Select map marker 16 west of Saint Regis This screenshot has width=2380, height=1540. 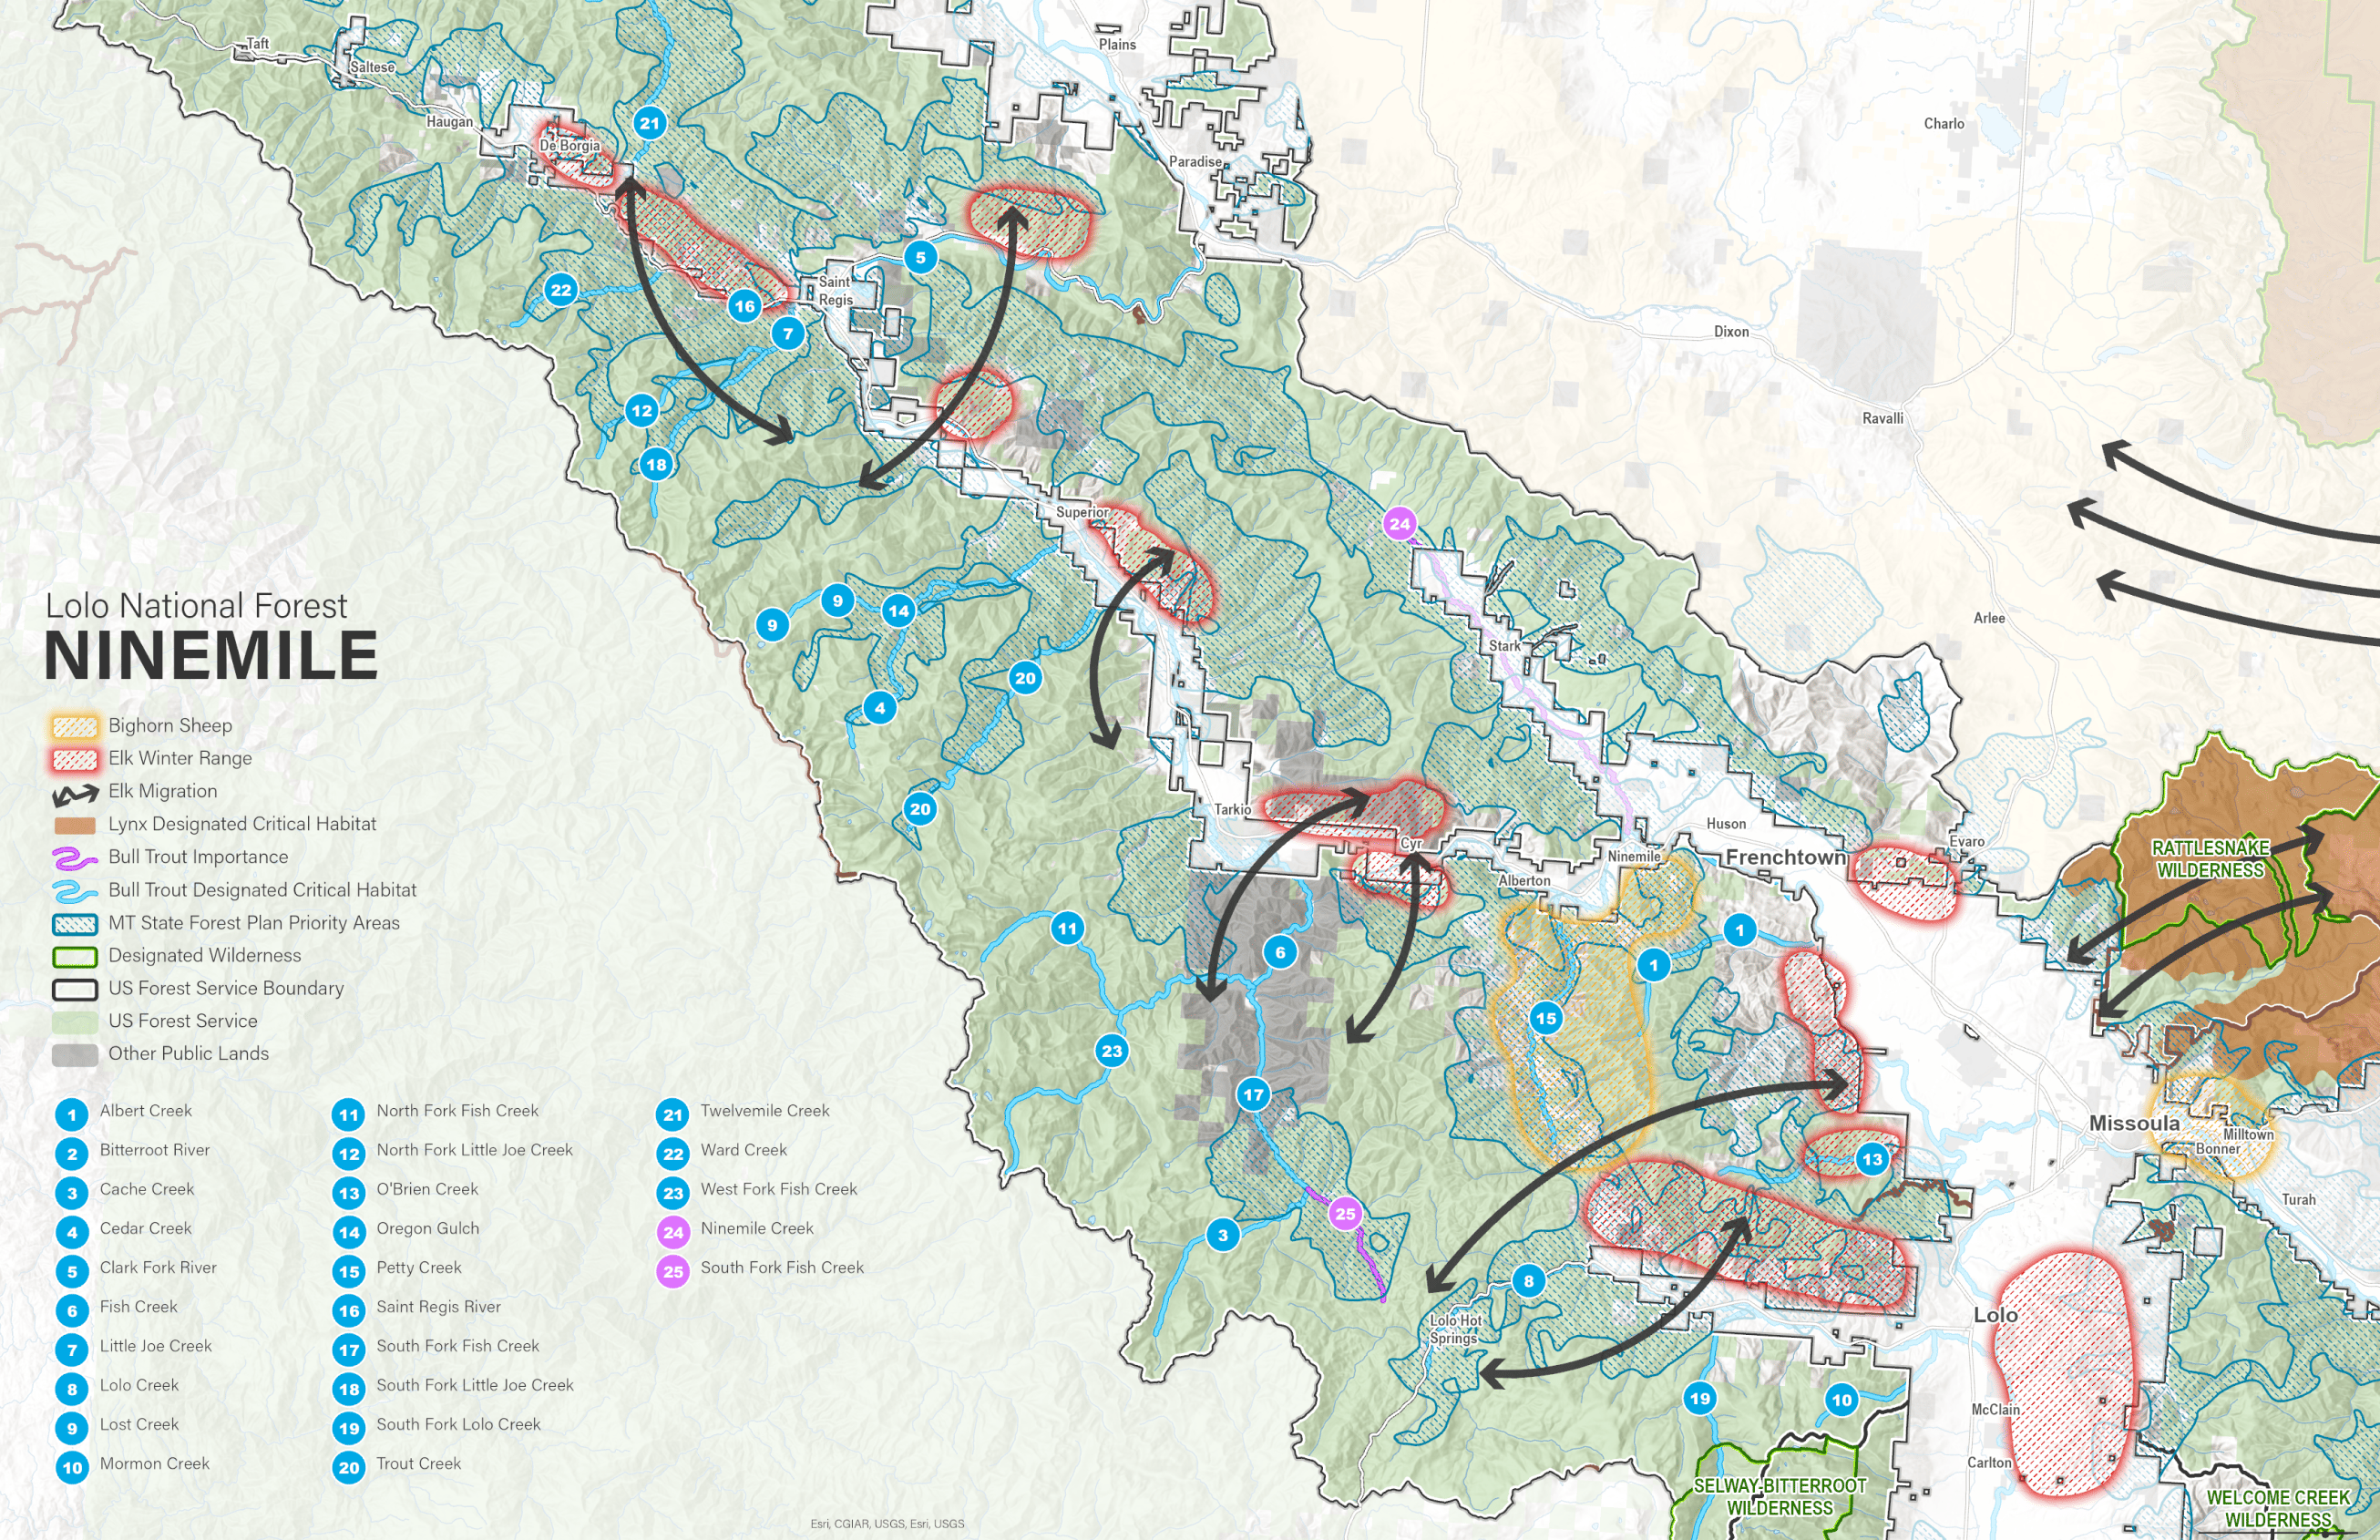point(745,306)
